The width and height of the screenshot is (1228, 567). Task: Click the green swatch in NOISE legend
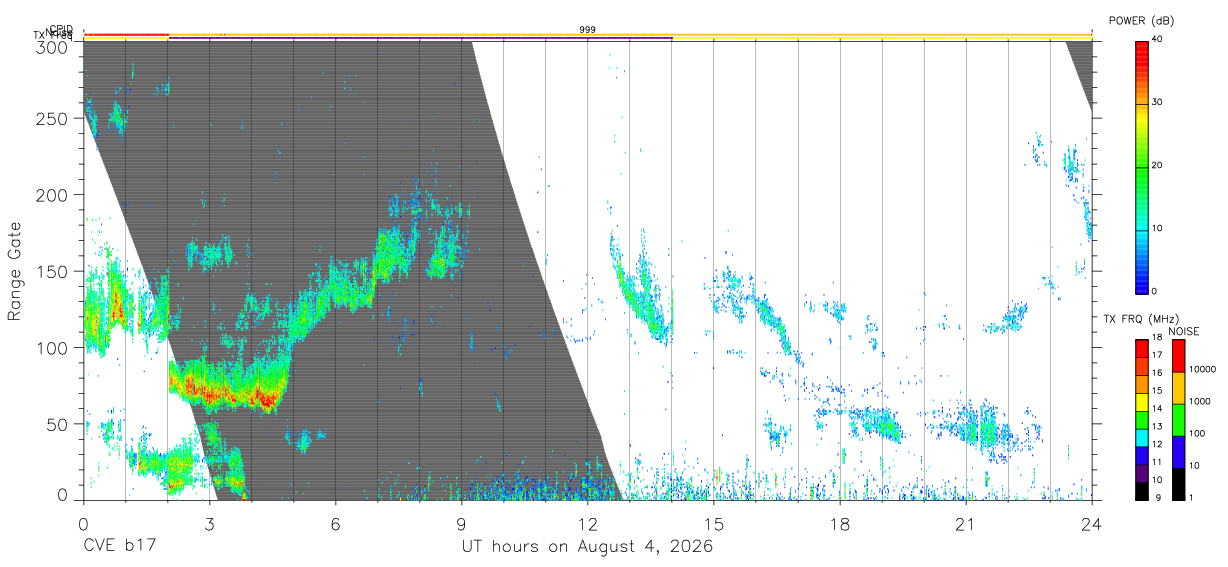pos(1177,420)
